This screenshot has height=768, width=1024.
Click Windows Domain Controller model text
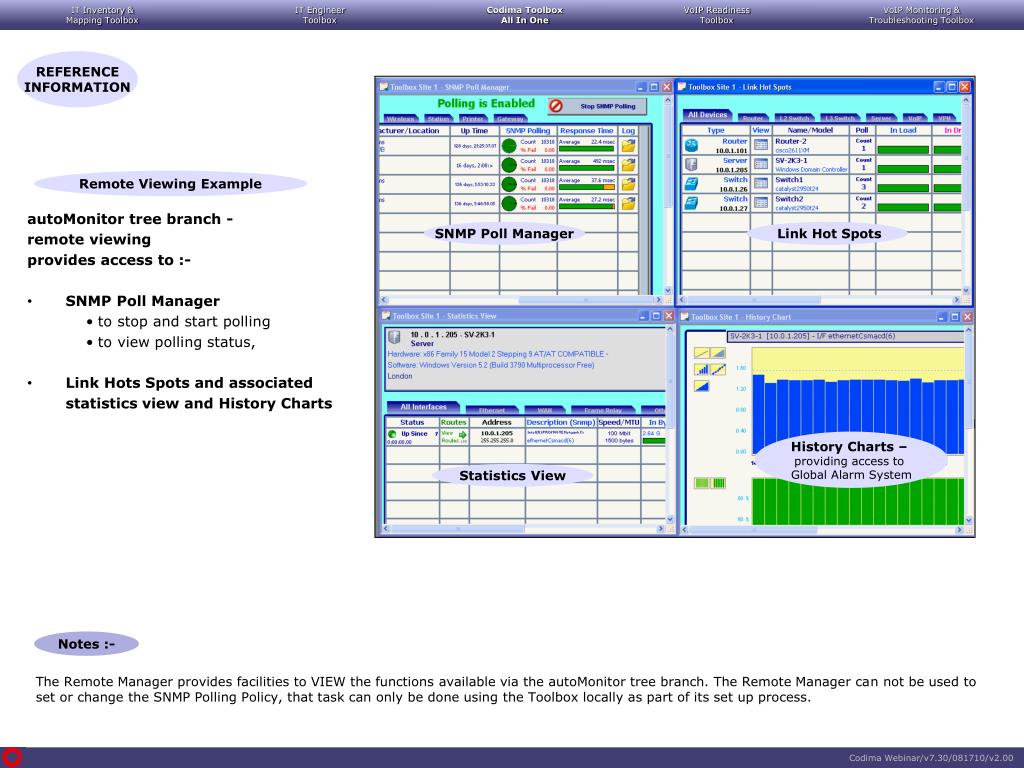pyautogui.click(x=811, y=170)
